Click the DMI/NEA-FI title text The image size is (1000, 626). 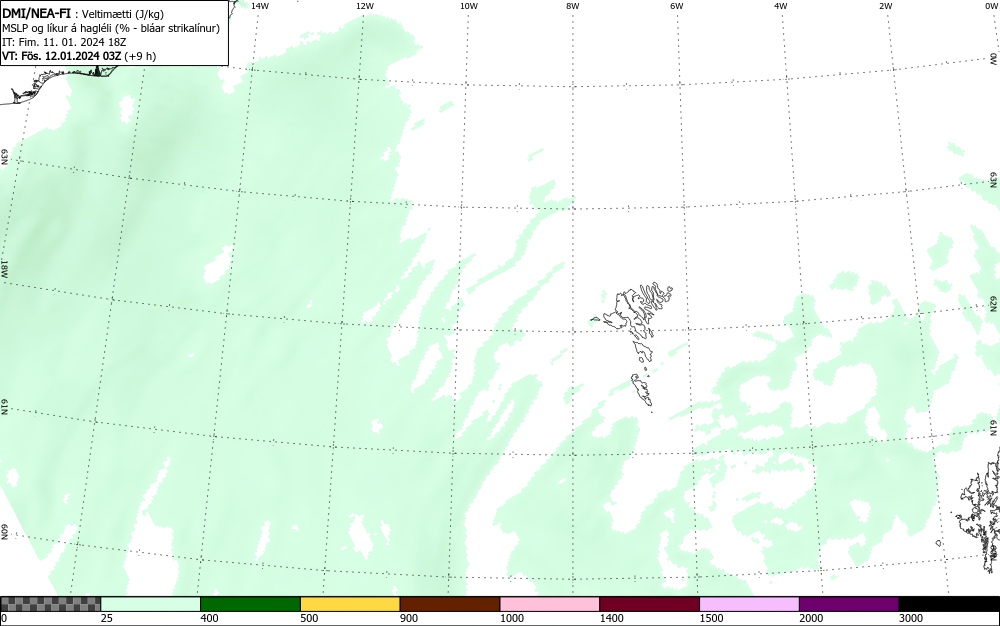pos(36,13)
